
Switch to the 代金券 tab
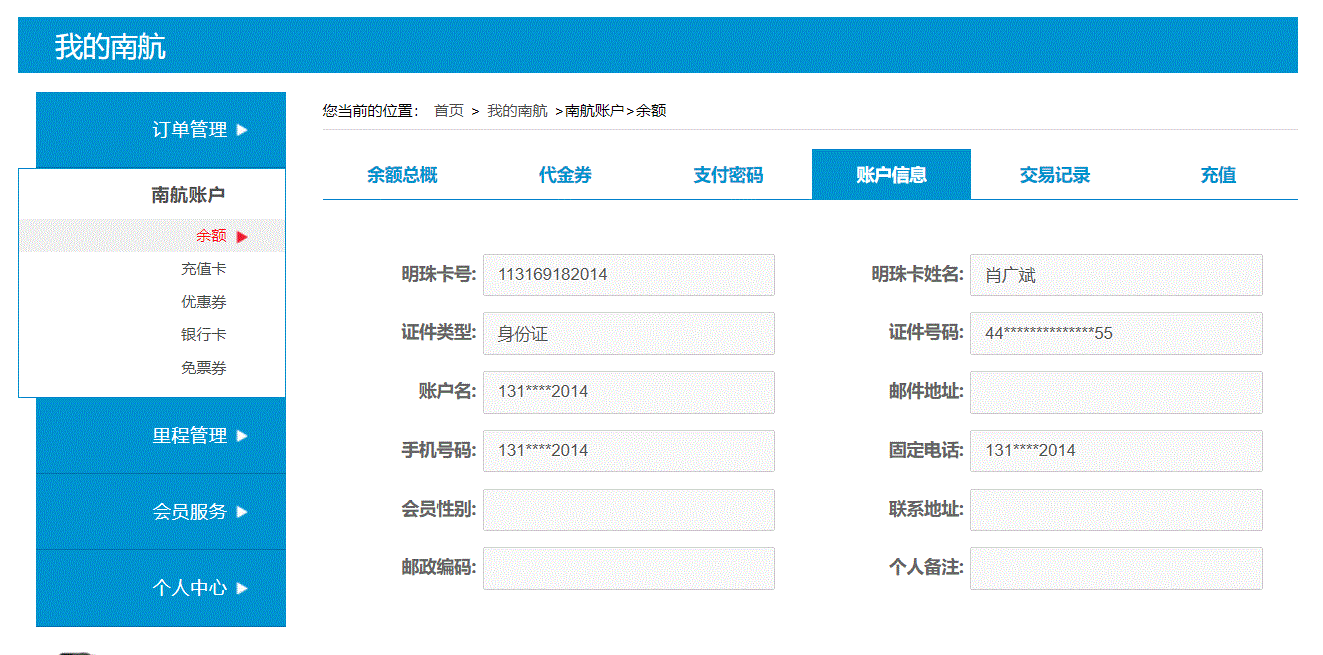(x=565, y=175)
